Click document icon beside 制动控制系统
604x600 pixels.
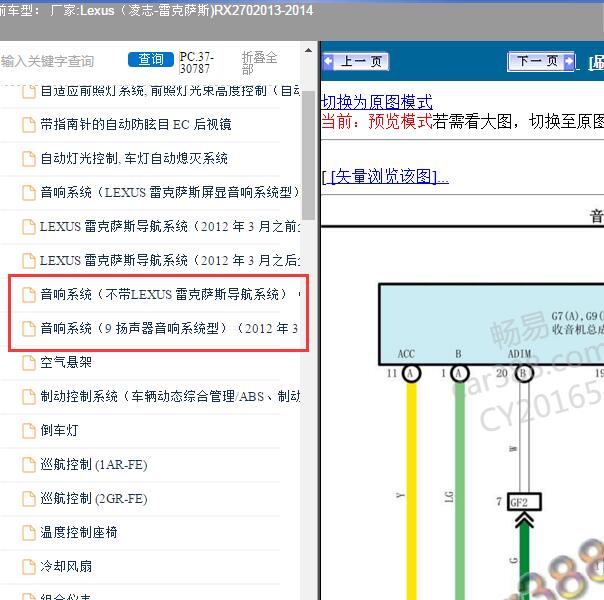pos(29,397)
